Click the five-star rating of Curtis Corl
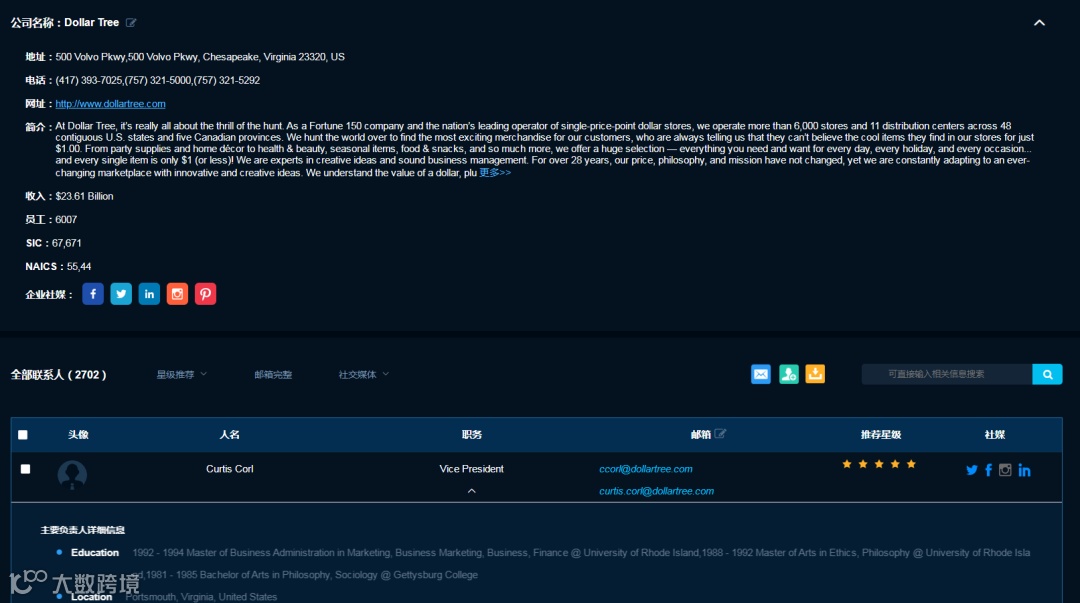 [879, 464]
